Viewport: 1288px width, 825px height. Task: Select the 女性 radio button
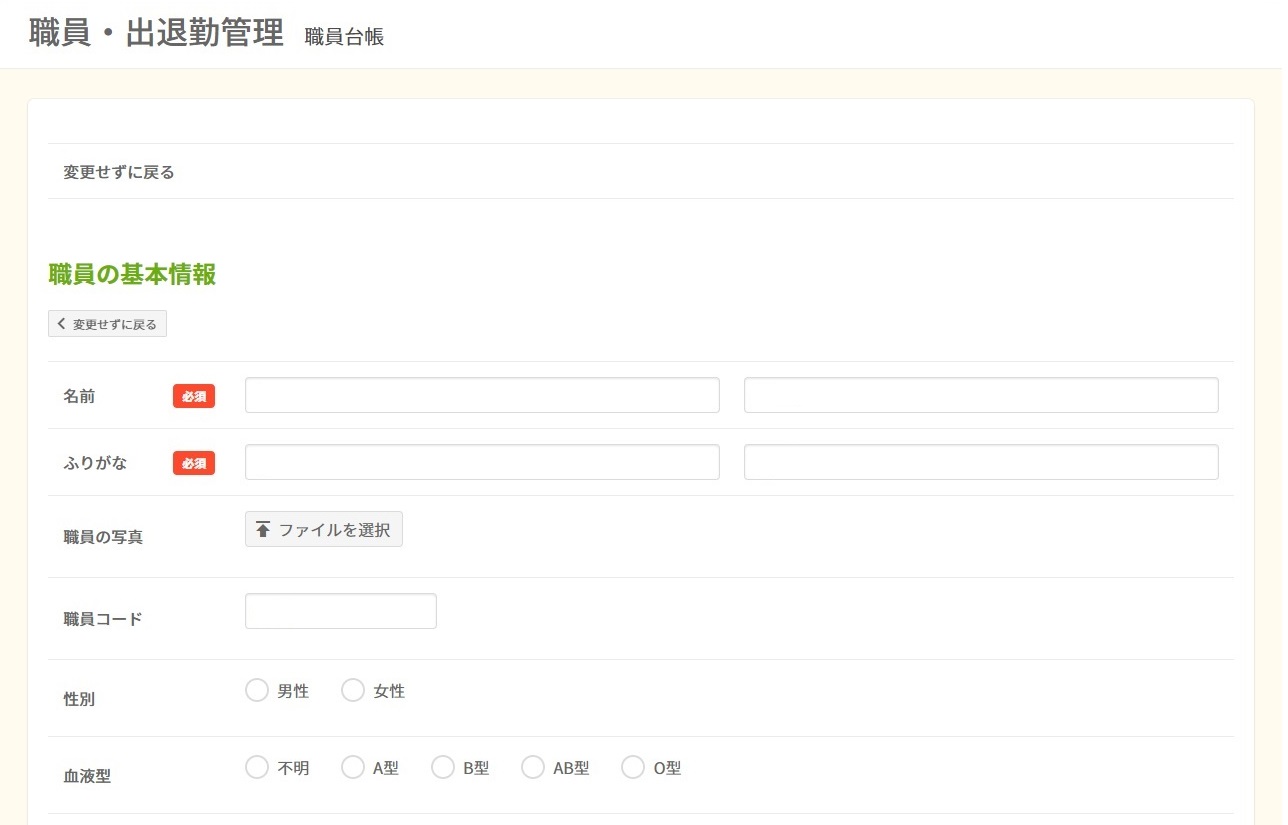click(x=353, y=691)
